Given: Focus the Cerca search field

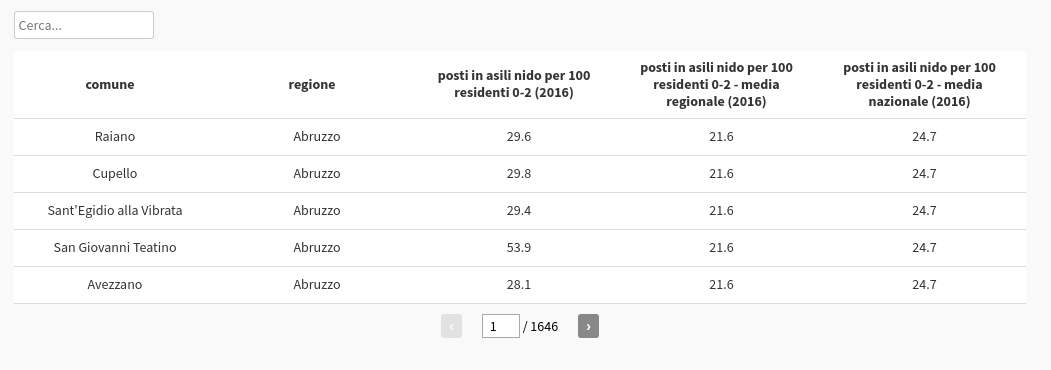Looking at the screenshot, I should pyautogui.click(x=84, y=25).
